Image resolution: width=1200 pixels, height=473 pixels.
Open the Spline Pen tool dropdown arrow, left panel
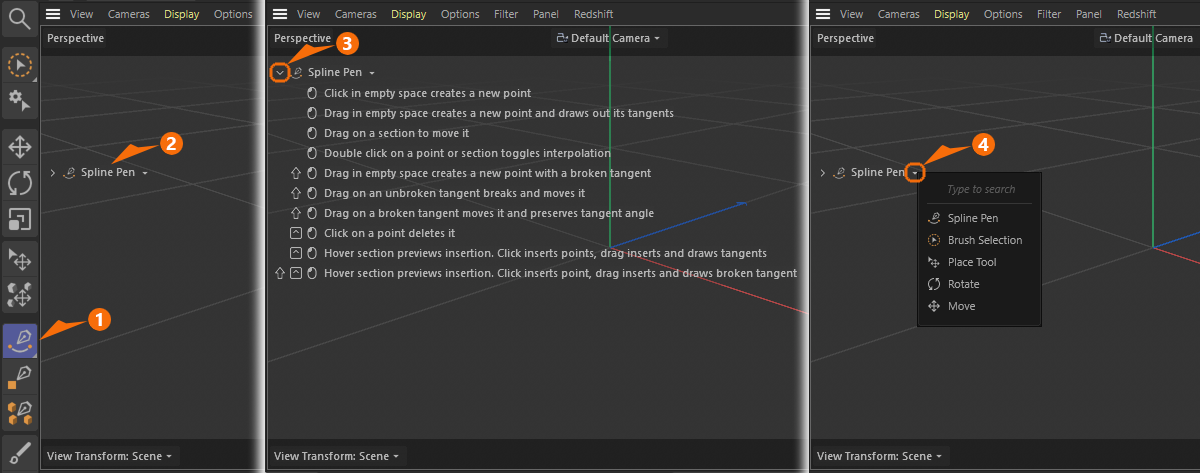point(145,173)
